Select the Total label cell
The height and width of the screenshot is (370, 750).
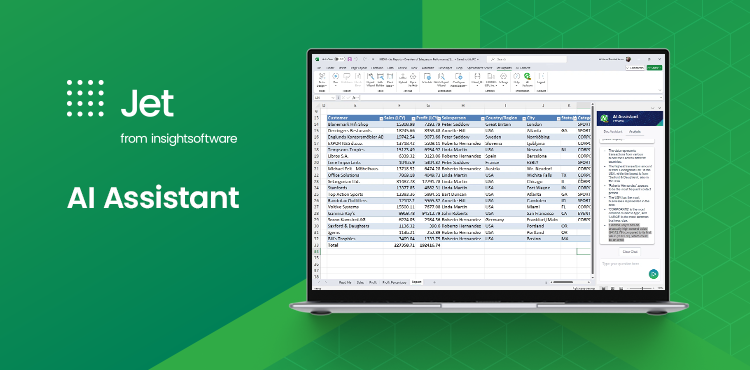coord(355,245)
